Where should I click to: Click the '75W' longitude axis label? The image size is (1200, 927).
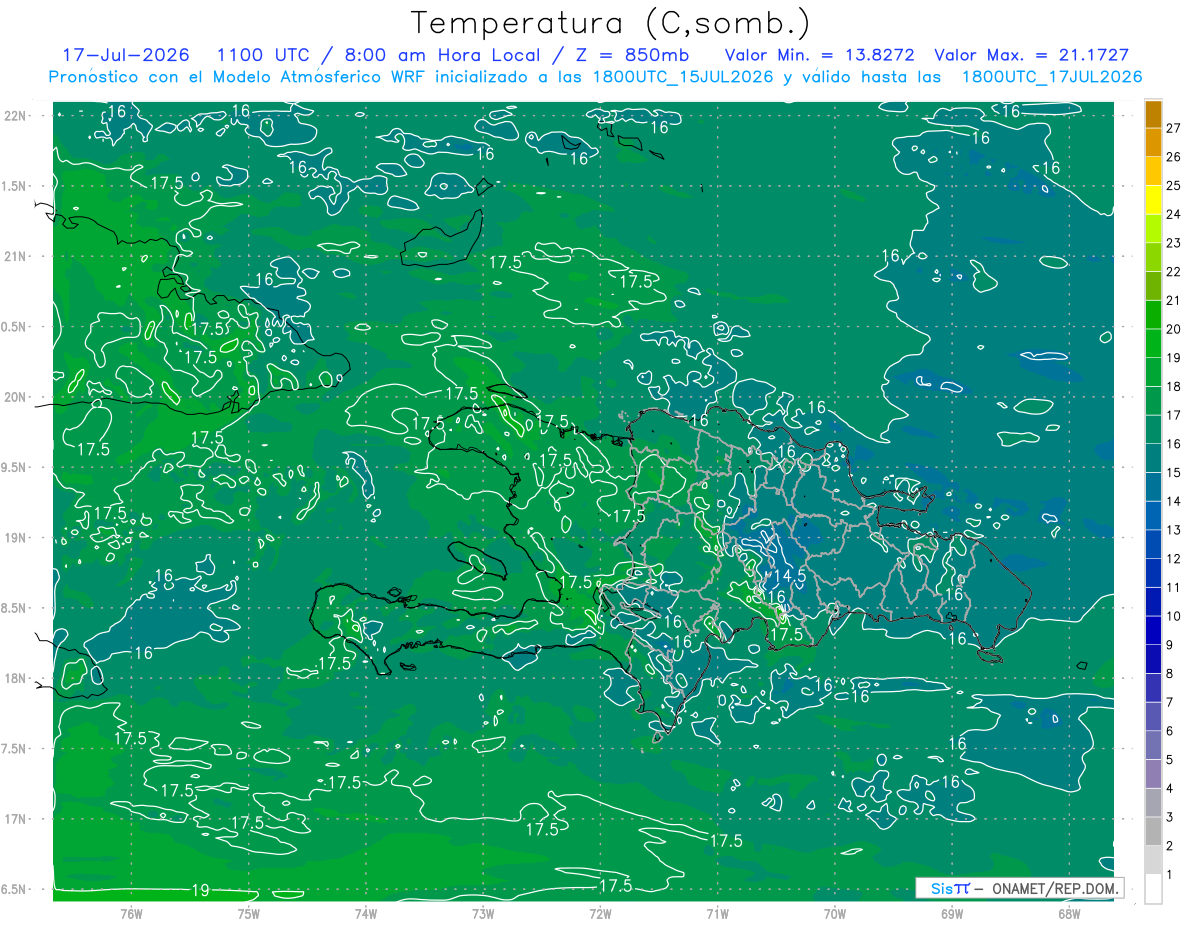[x=249, y=913]
